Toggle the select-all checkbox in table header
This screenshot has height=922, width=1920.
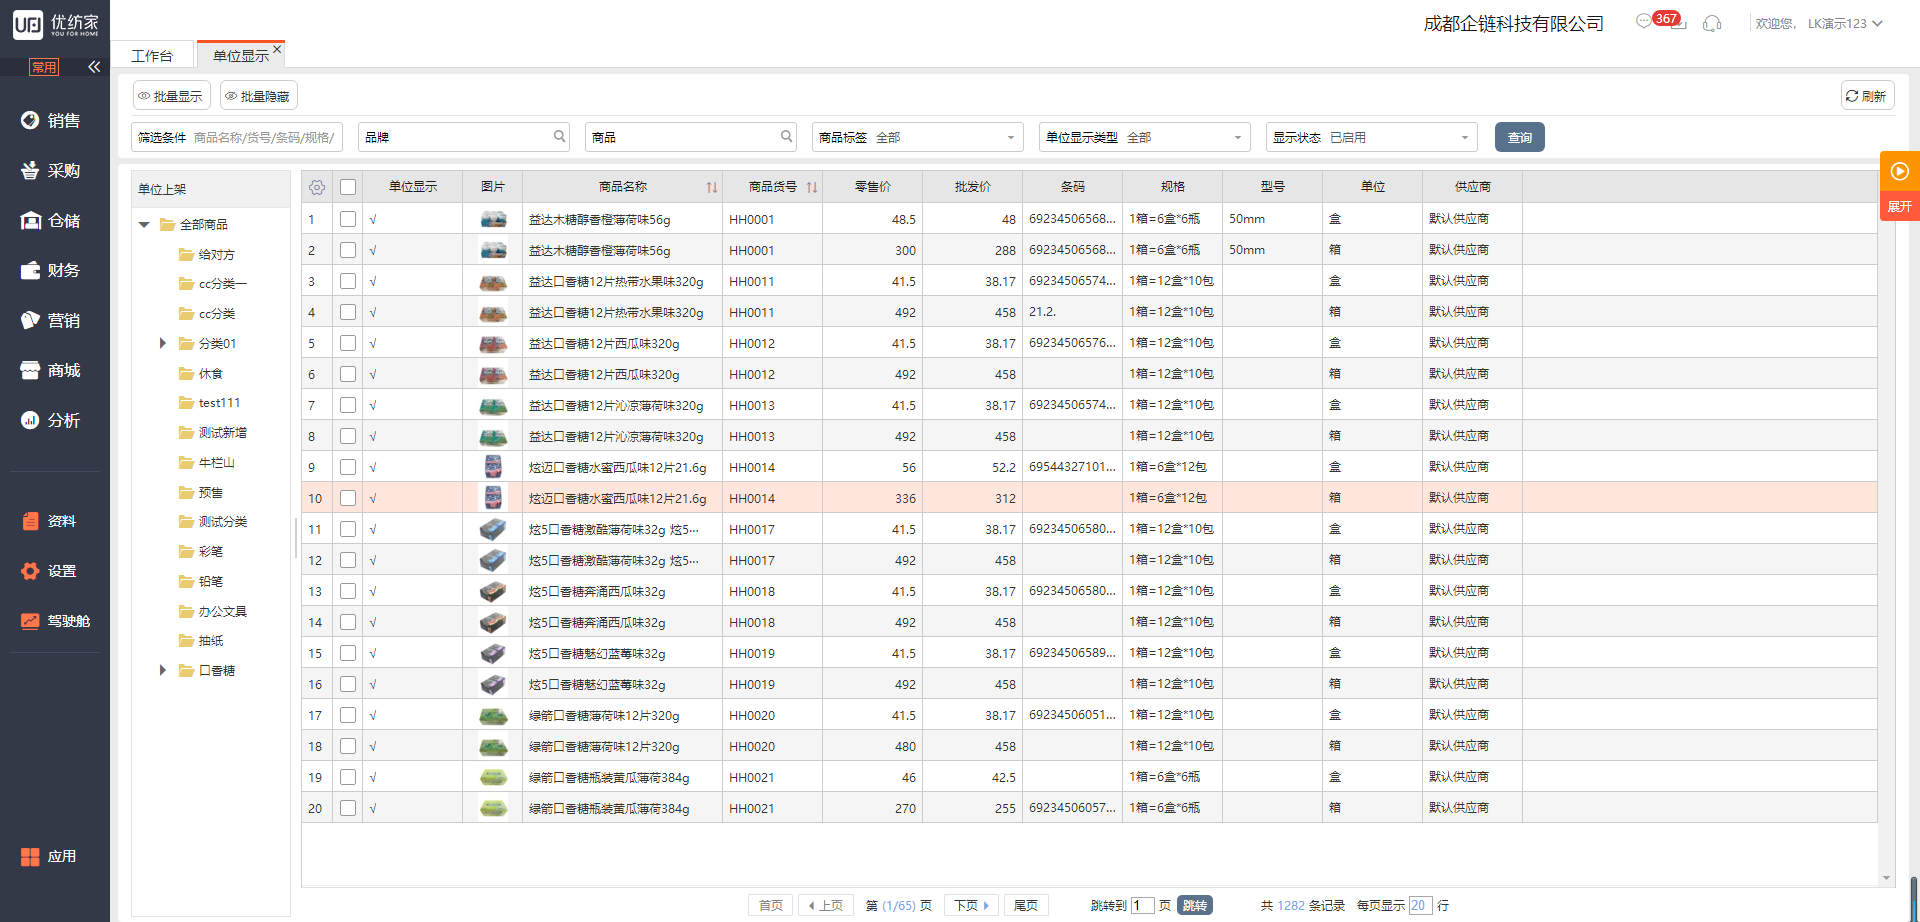pyautogui.click(x=348, y=187)
